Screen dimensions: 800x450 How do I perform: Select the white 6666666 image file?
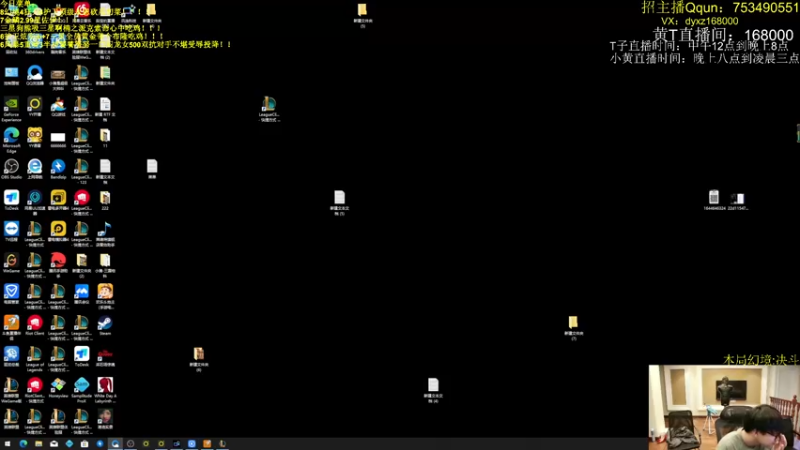58,139
